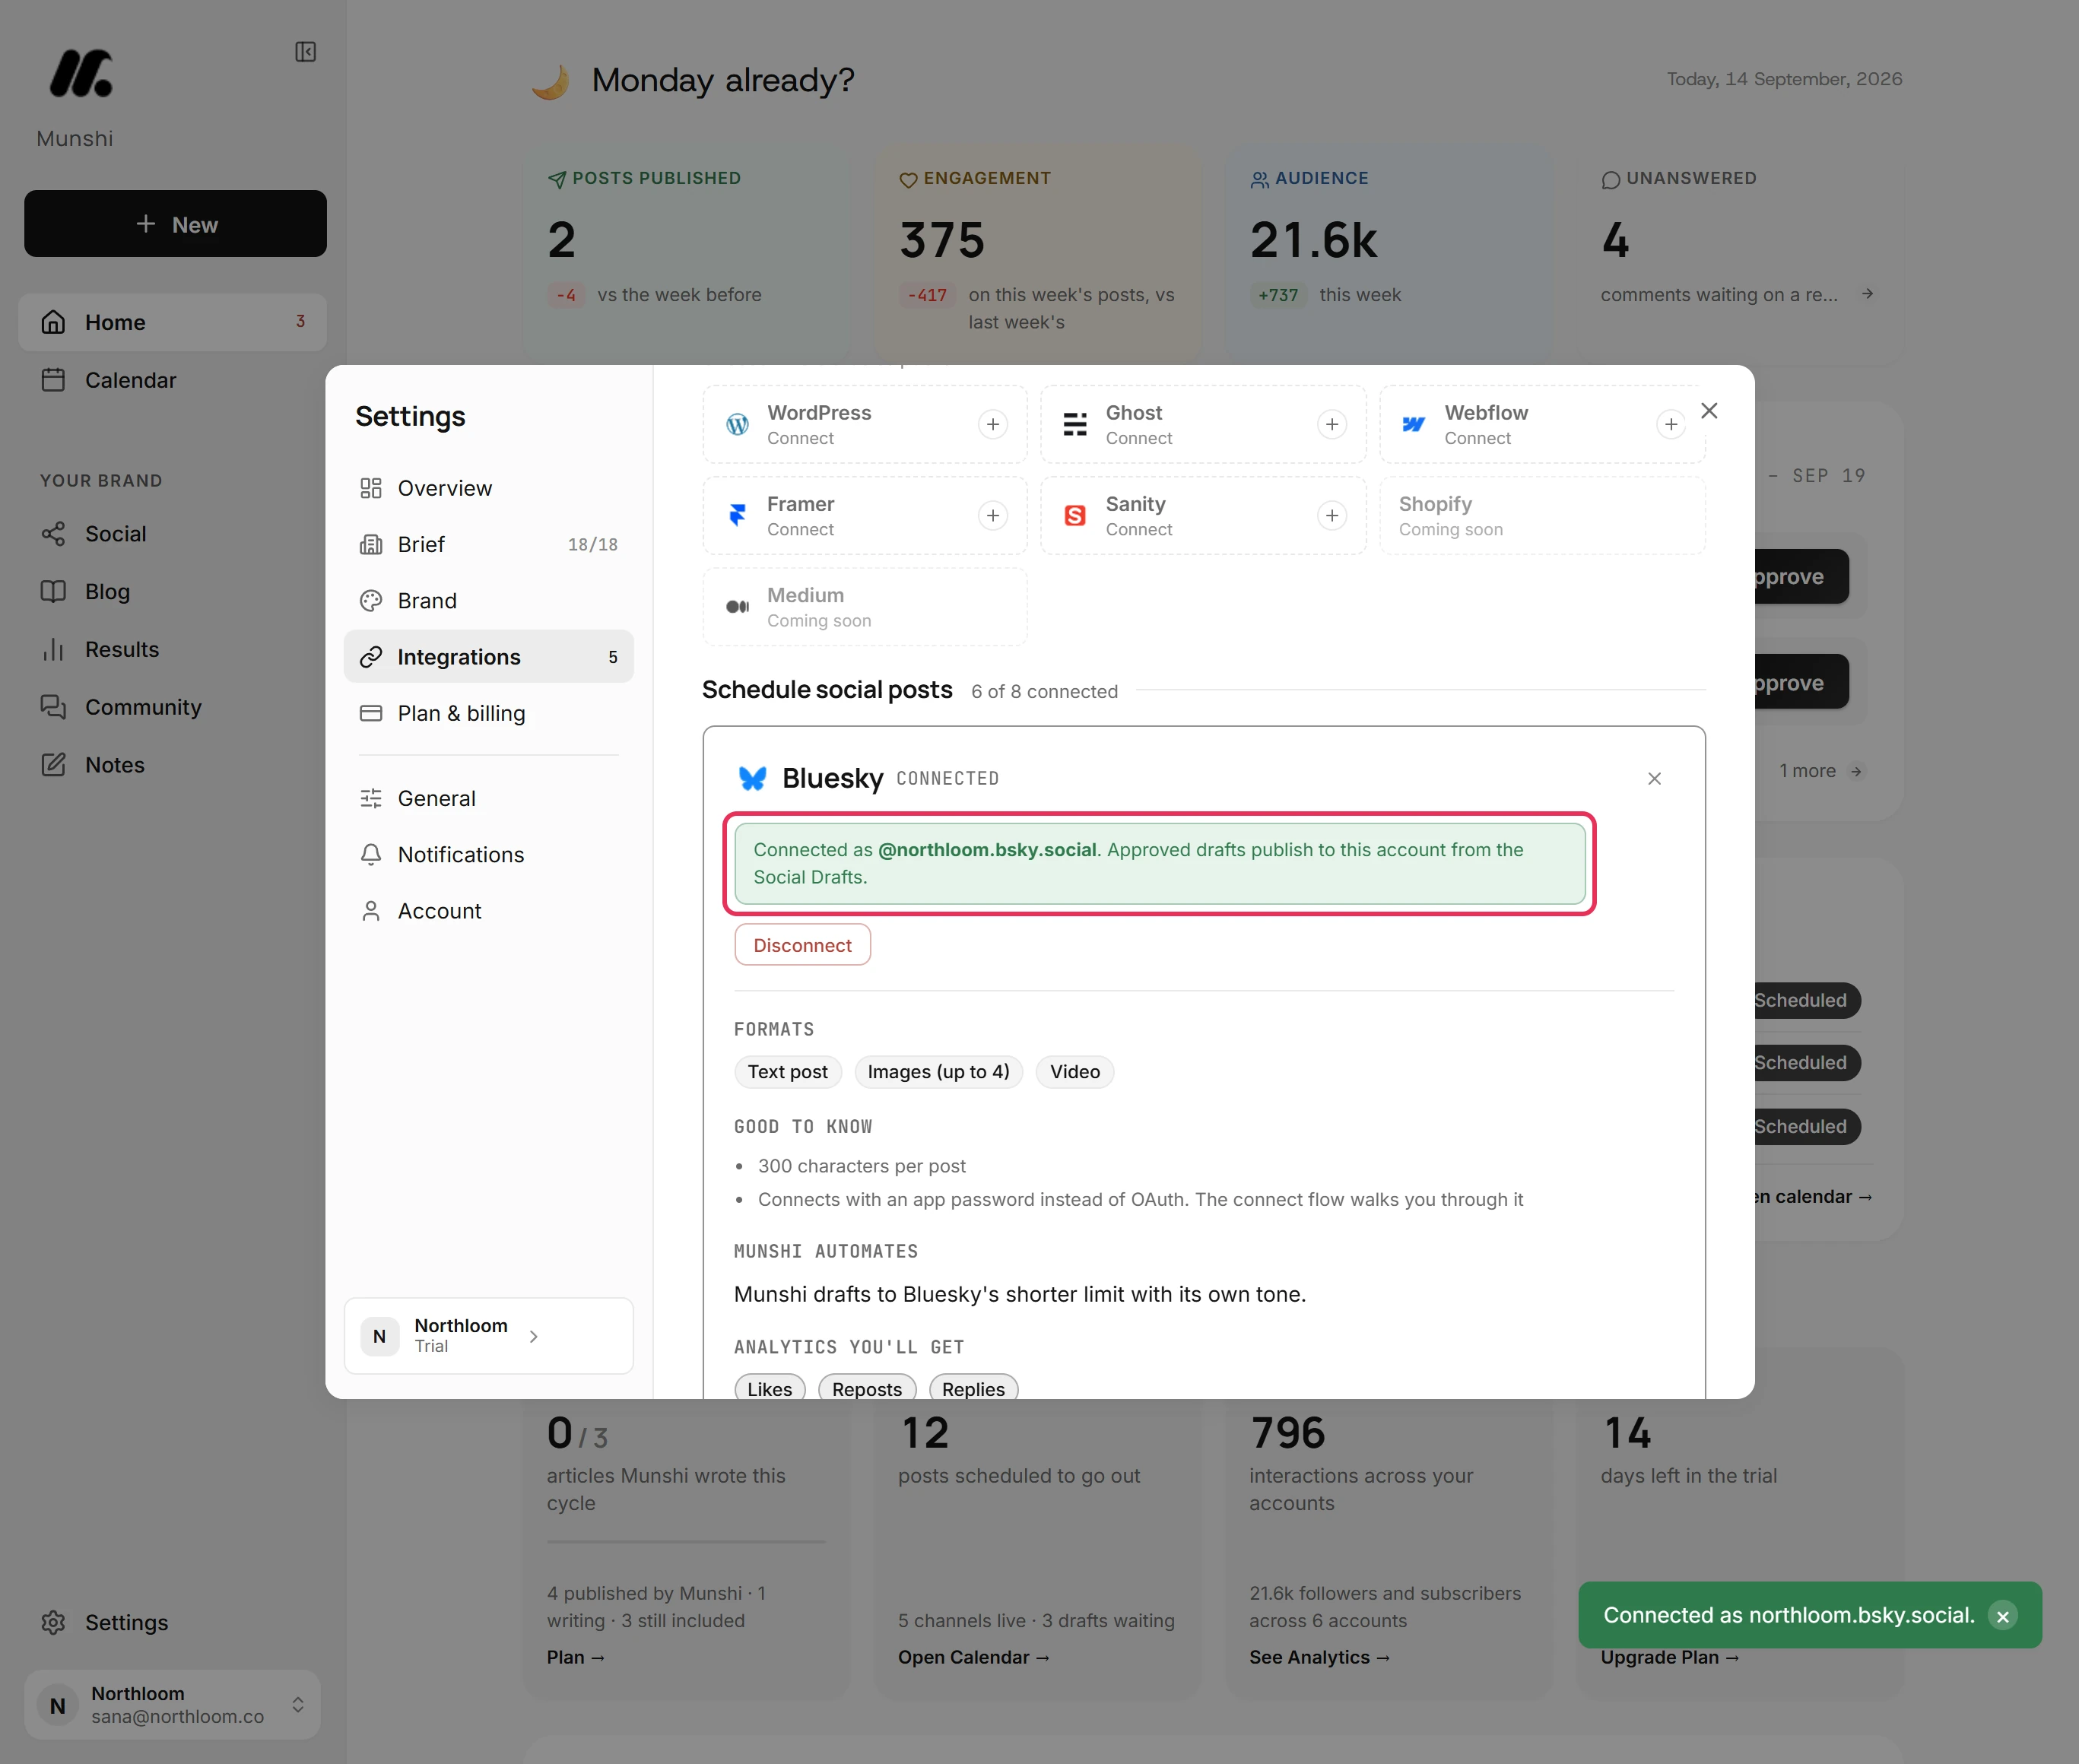
Task: Select the Account settings tab
Action: (489, 911)
